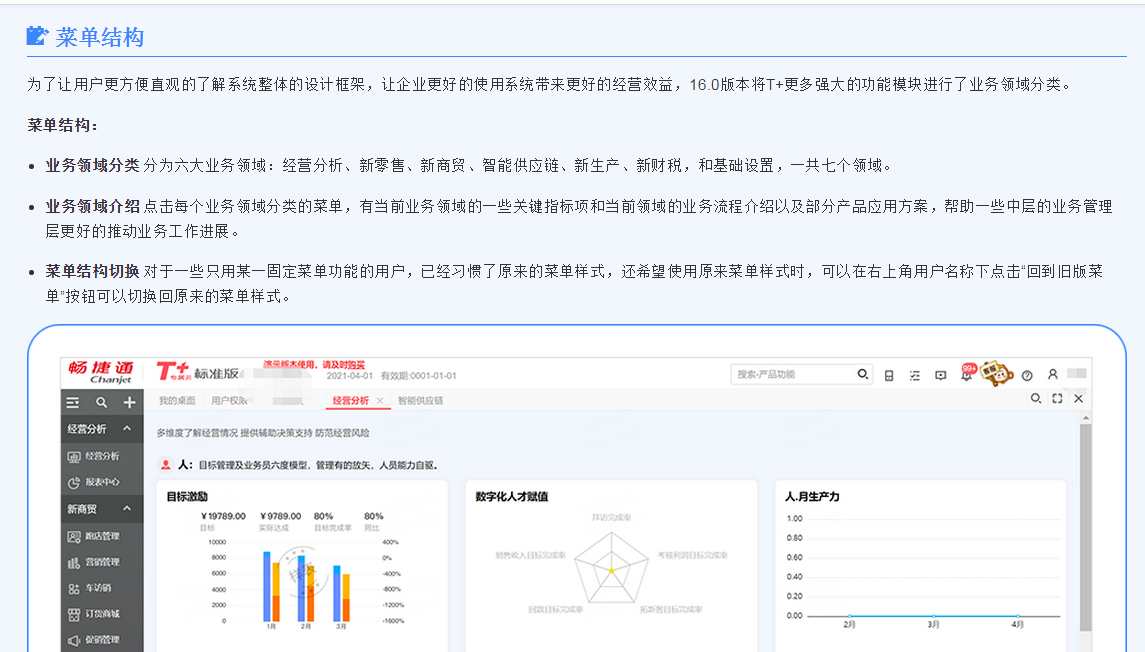Click the radar chart in 数字化人才赋值
Viewport: 1145px width, 652px height.
point(611,569)
